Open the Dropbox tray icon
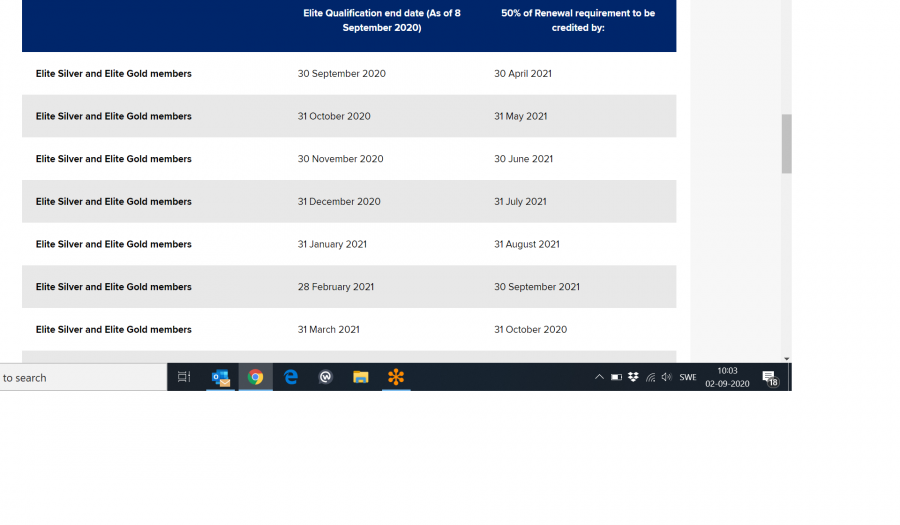The height and width of the screenshot is (525, 900). click(x=633, y=377)
